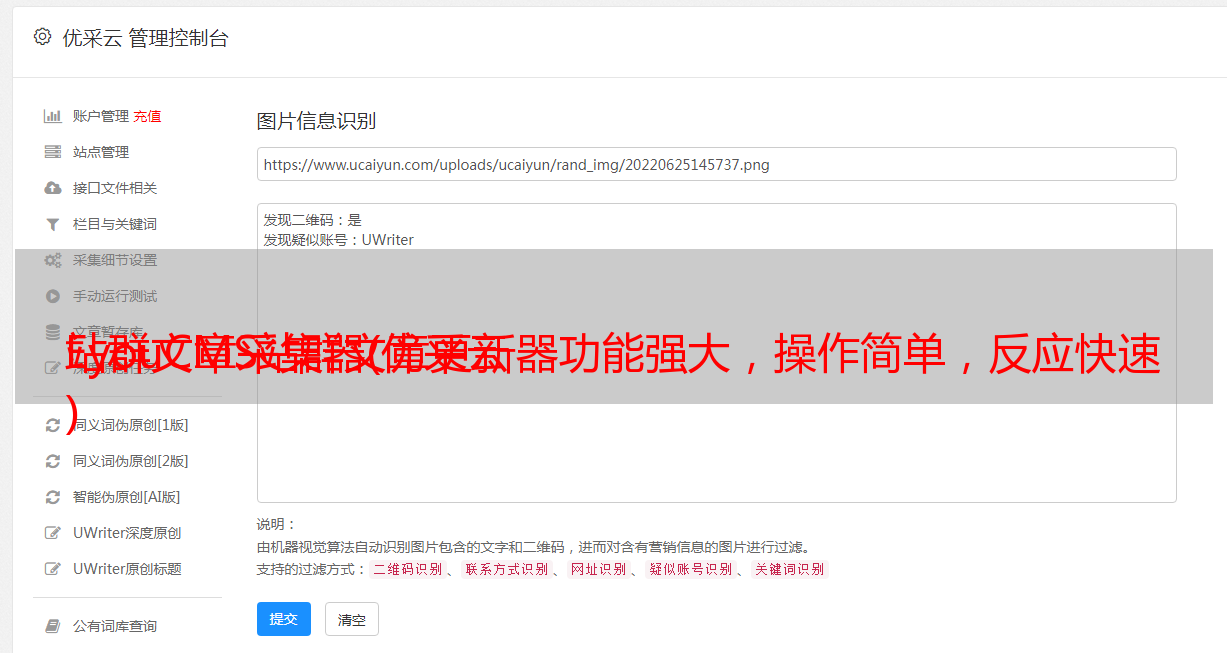Screen dimensions: 1227x653
Task: Click the cloud upload icon for 接口文件相关
Action: coord(53,188)
